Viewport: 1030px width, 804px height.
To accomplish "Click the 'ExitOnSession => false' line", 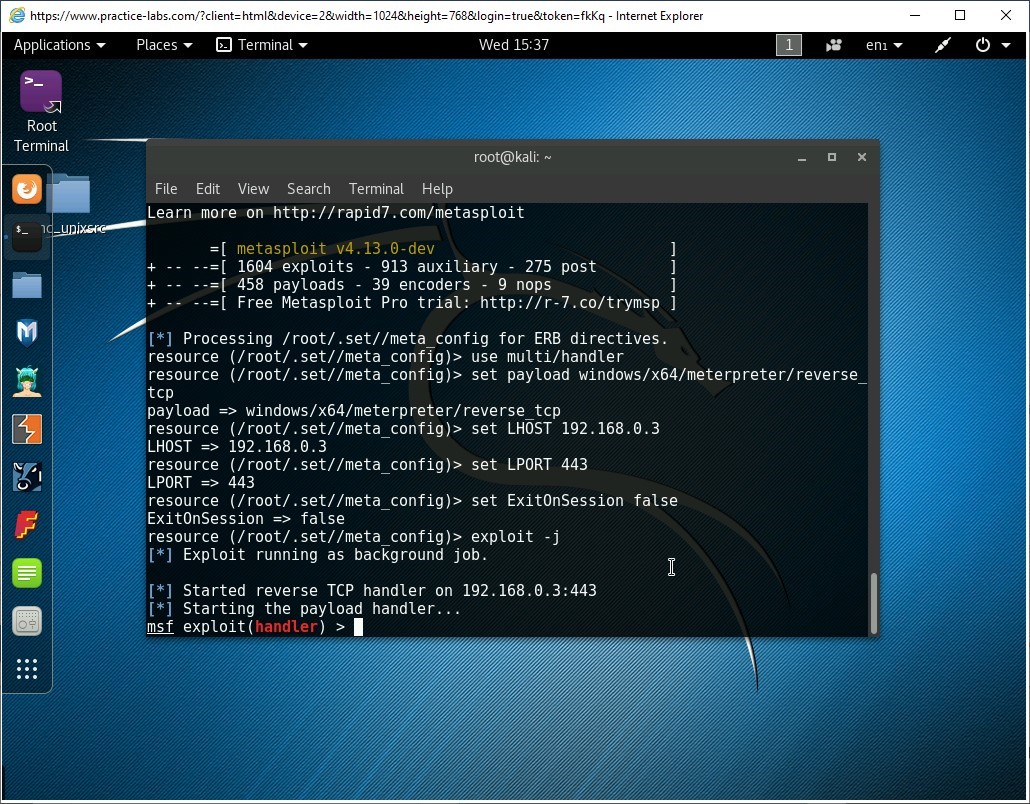I will coord(246,519).
